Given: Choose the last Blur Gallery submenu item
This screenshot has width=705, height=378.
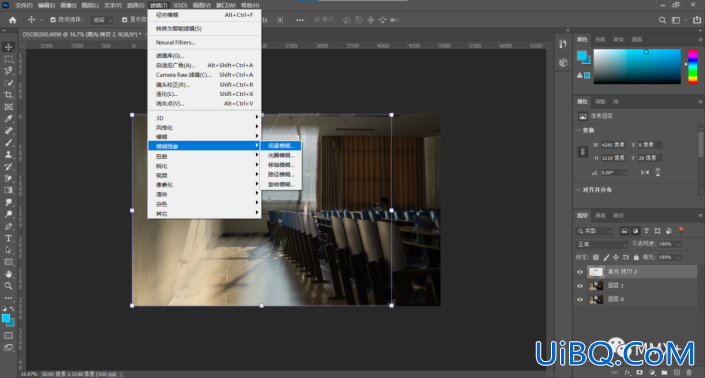Looking at the screenshot, I should click(281, 184).
